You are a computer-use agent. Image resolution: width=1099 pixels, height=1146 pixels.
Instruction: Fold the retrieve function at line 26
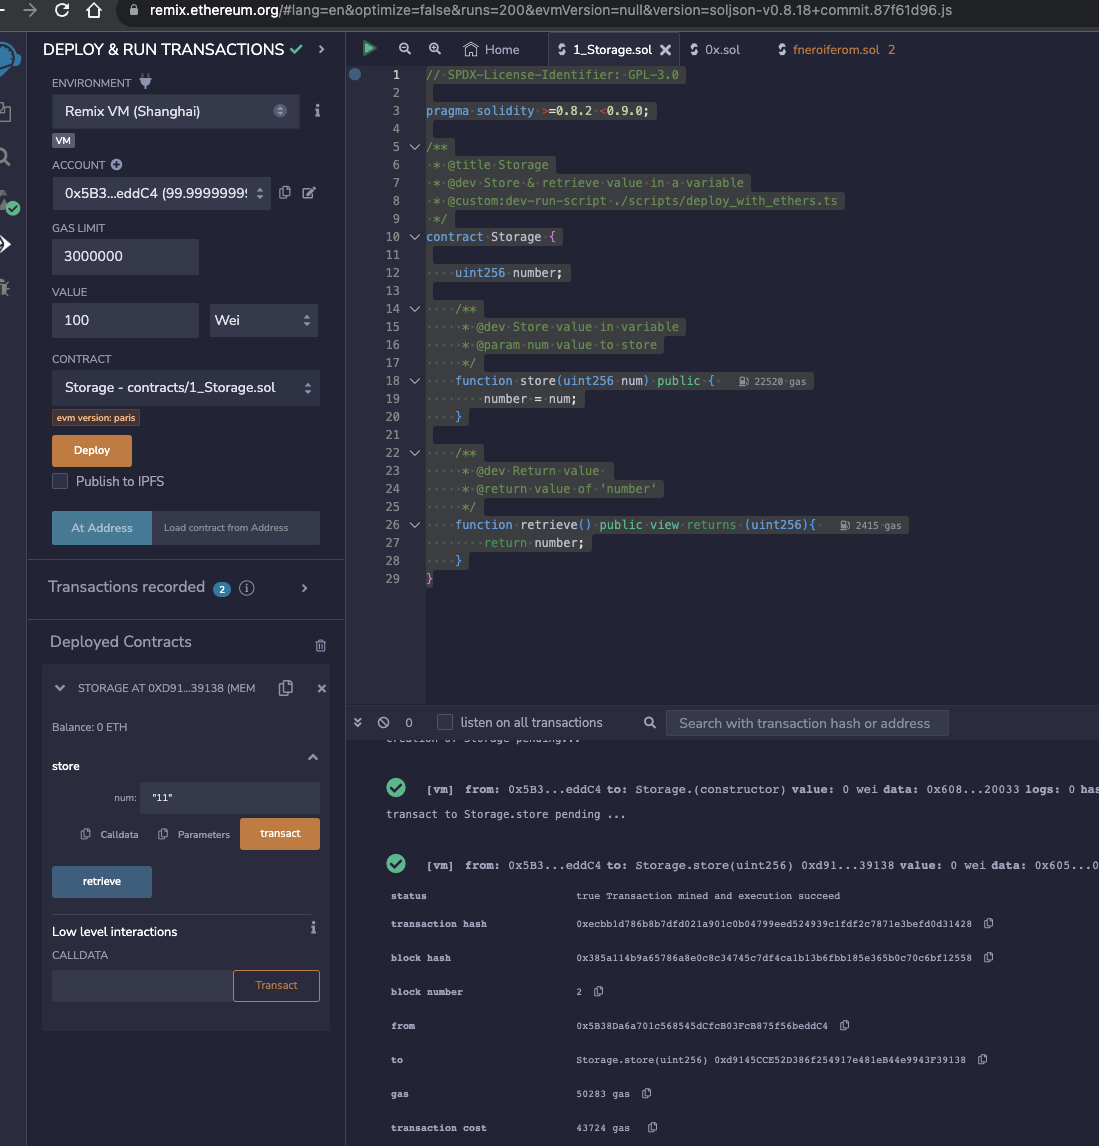click(414, 525)
